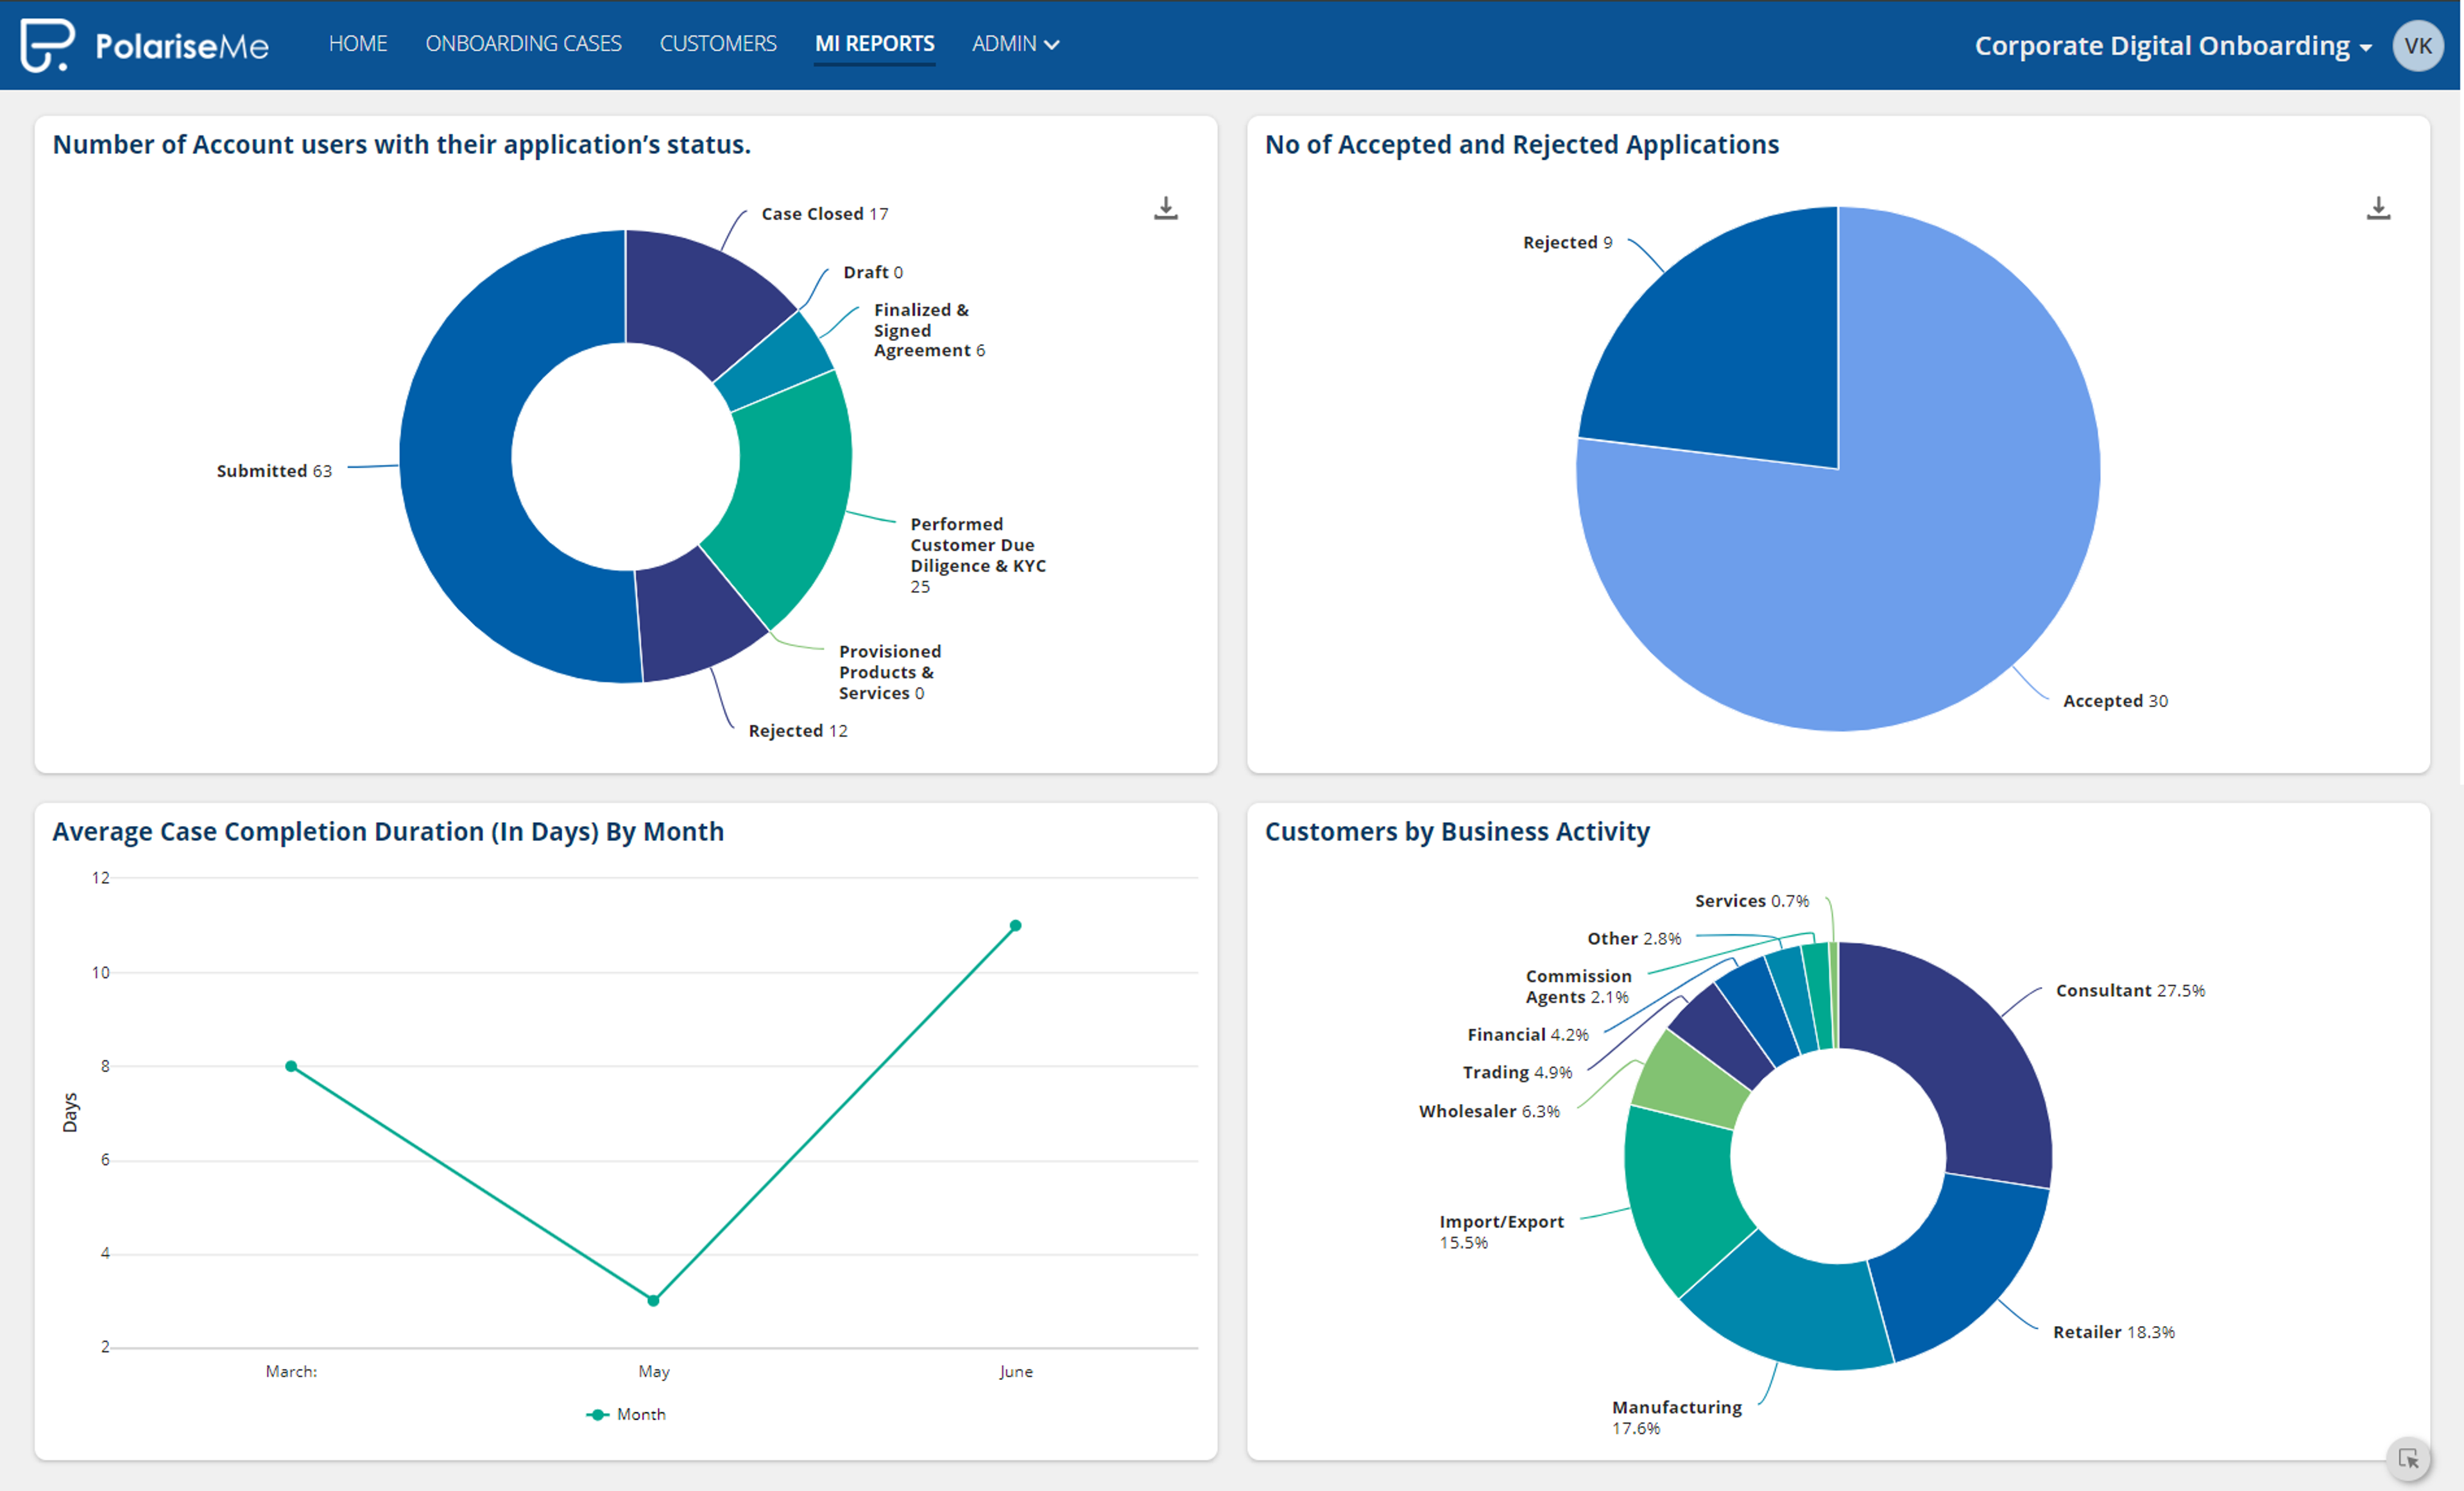Screen dimensions: 2464x1491
Task: Click the pointer icon at bottom right
Action: pos(2409,1459)
